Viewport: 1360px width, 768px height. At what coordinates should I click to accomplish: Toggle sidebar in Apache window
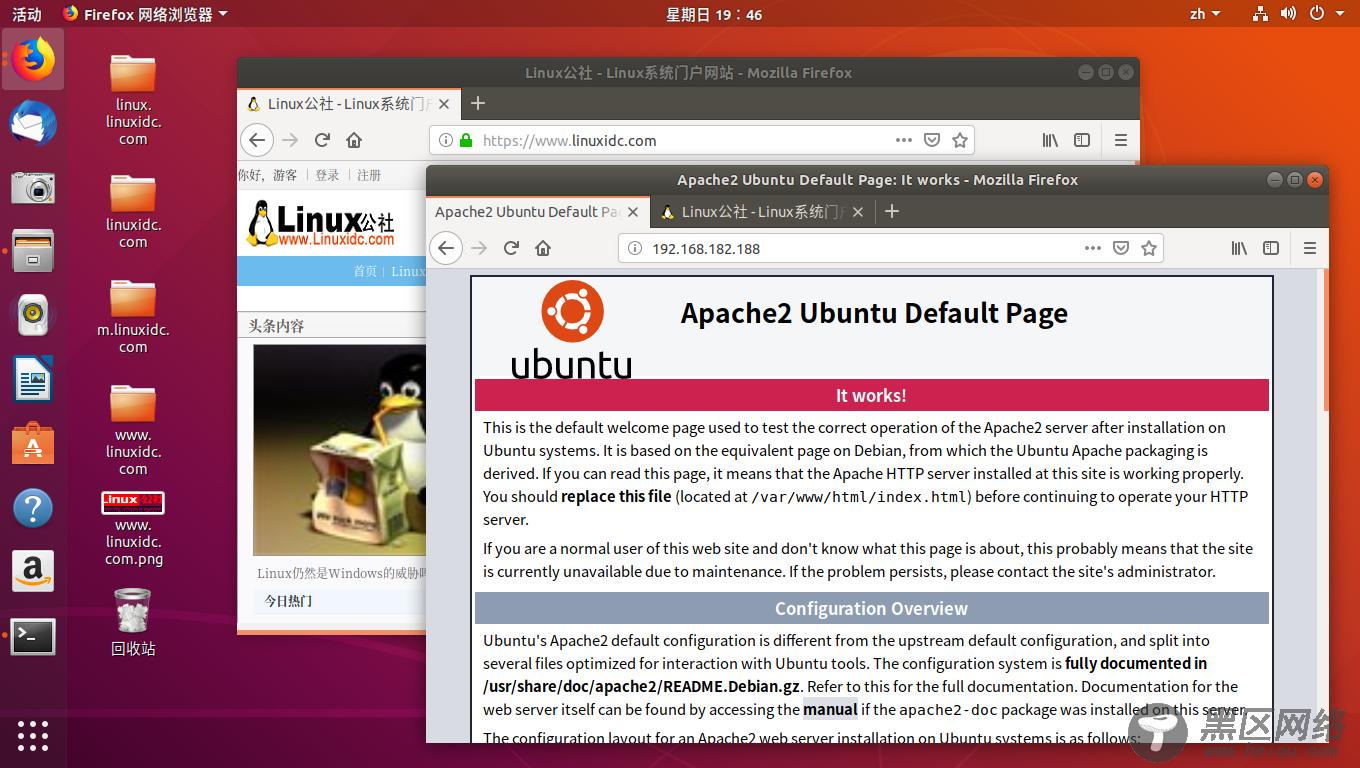[1271, 248]
